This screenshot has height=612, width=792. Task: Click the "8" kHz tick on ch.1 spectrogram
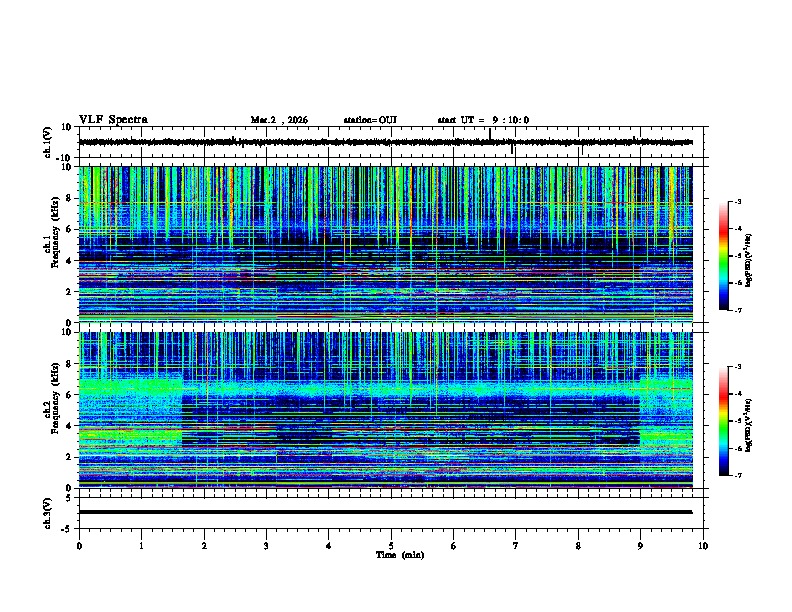[x=70, y=198]
